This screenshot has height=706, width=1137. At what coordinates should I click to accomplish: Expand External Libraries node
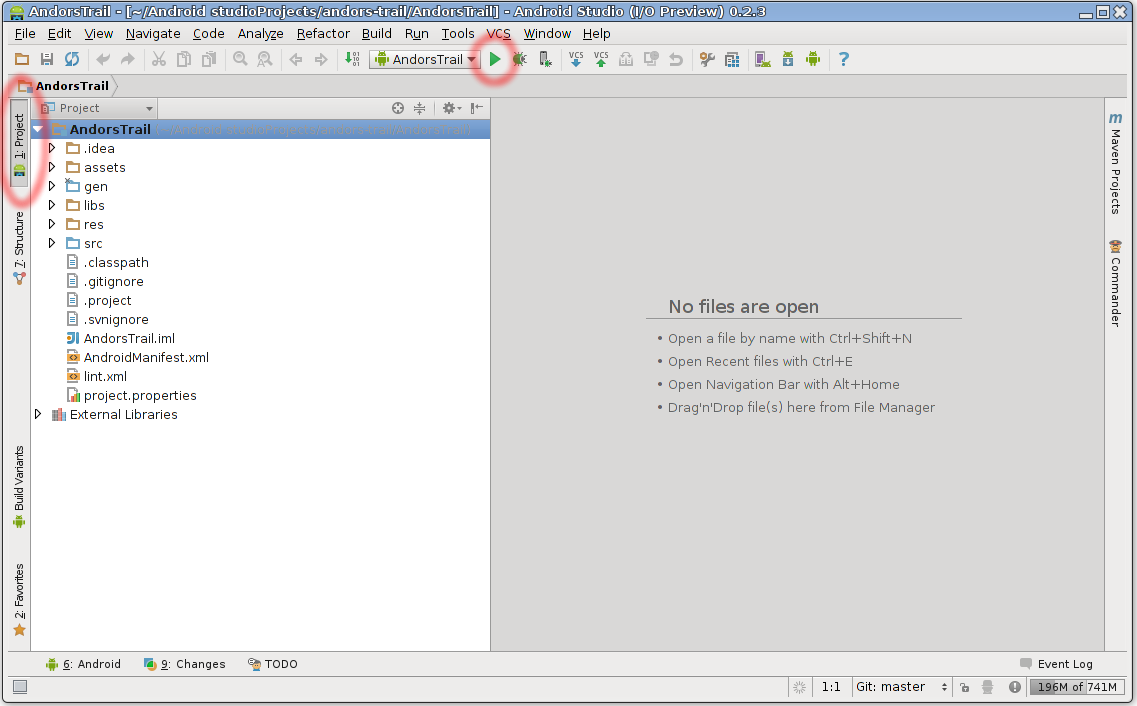[x=38, y=414]
